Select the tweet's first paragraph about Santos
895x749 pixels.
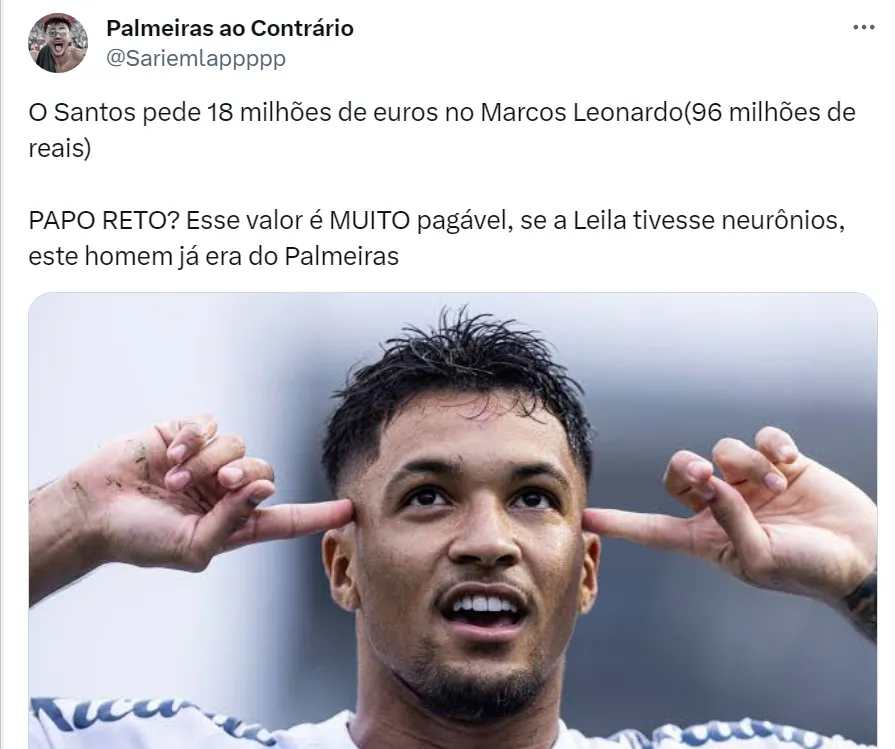point(442,130)
